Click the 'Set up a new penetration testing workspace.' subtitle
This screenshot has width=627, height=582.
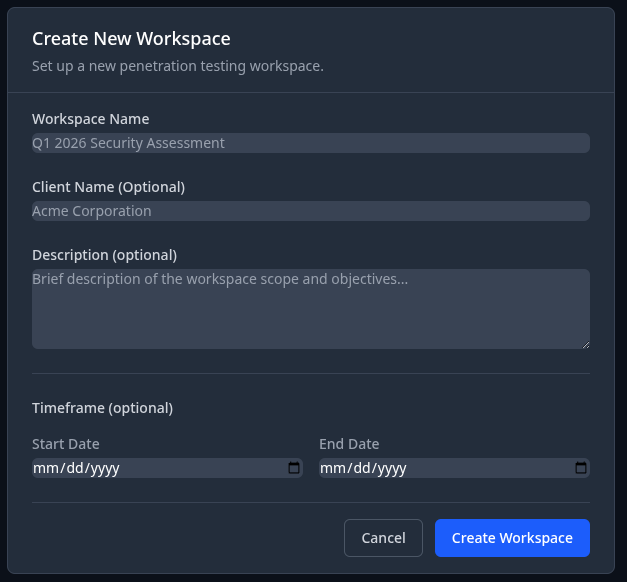[x=178, y=66]
